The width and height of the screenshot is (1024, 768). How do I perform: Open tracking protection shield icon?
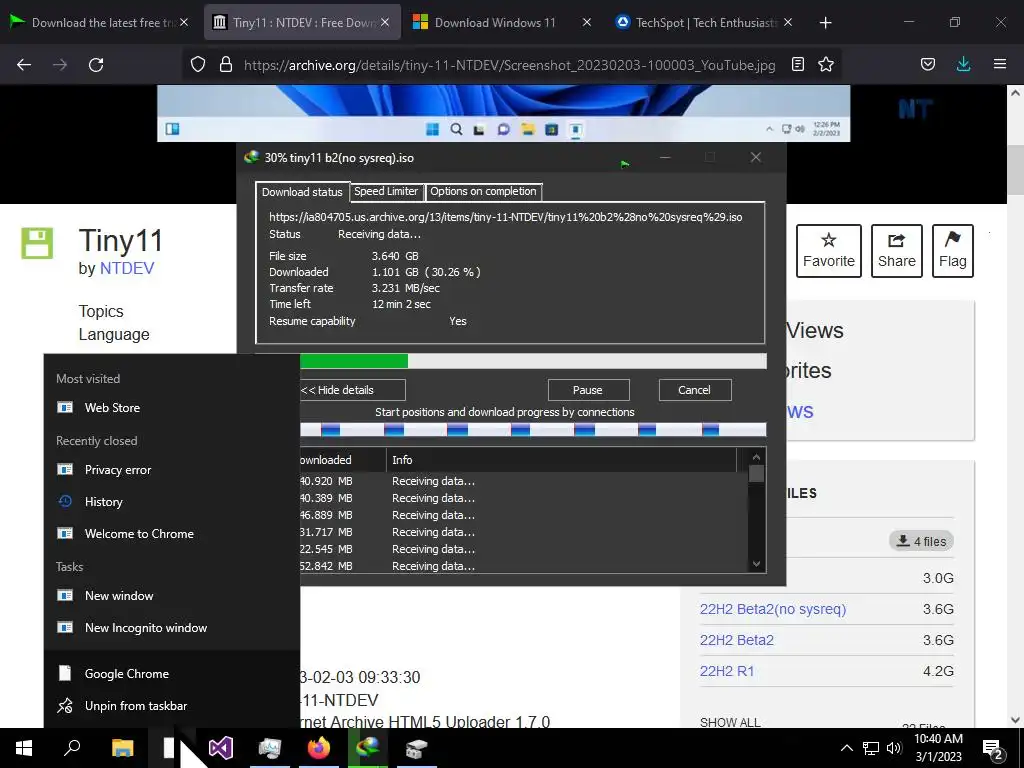pyautogui.click(x=198, y=64)
